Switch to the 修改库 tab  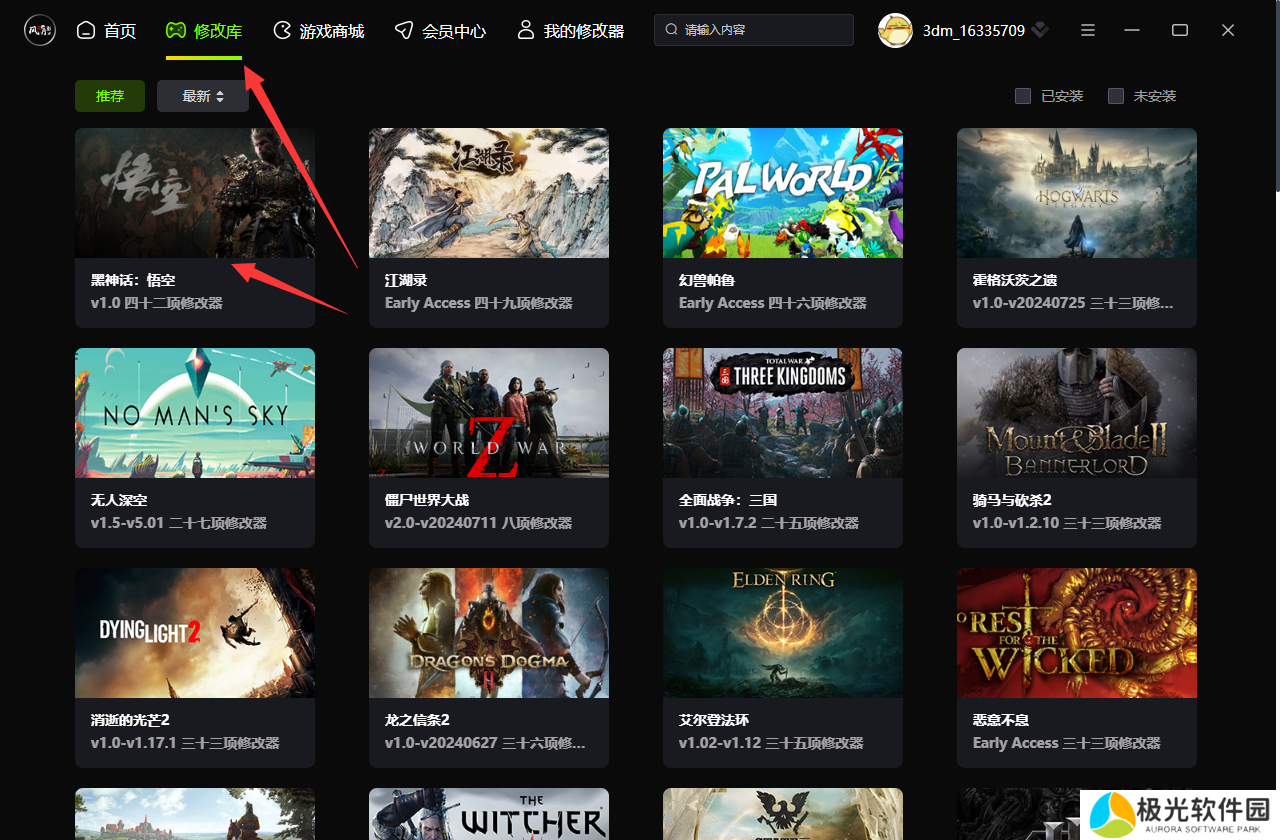pyautogui.click(x=204, y=31)
